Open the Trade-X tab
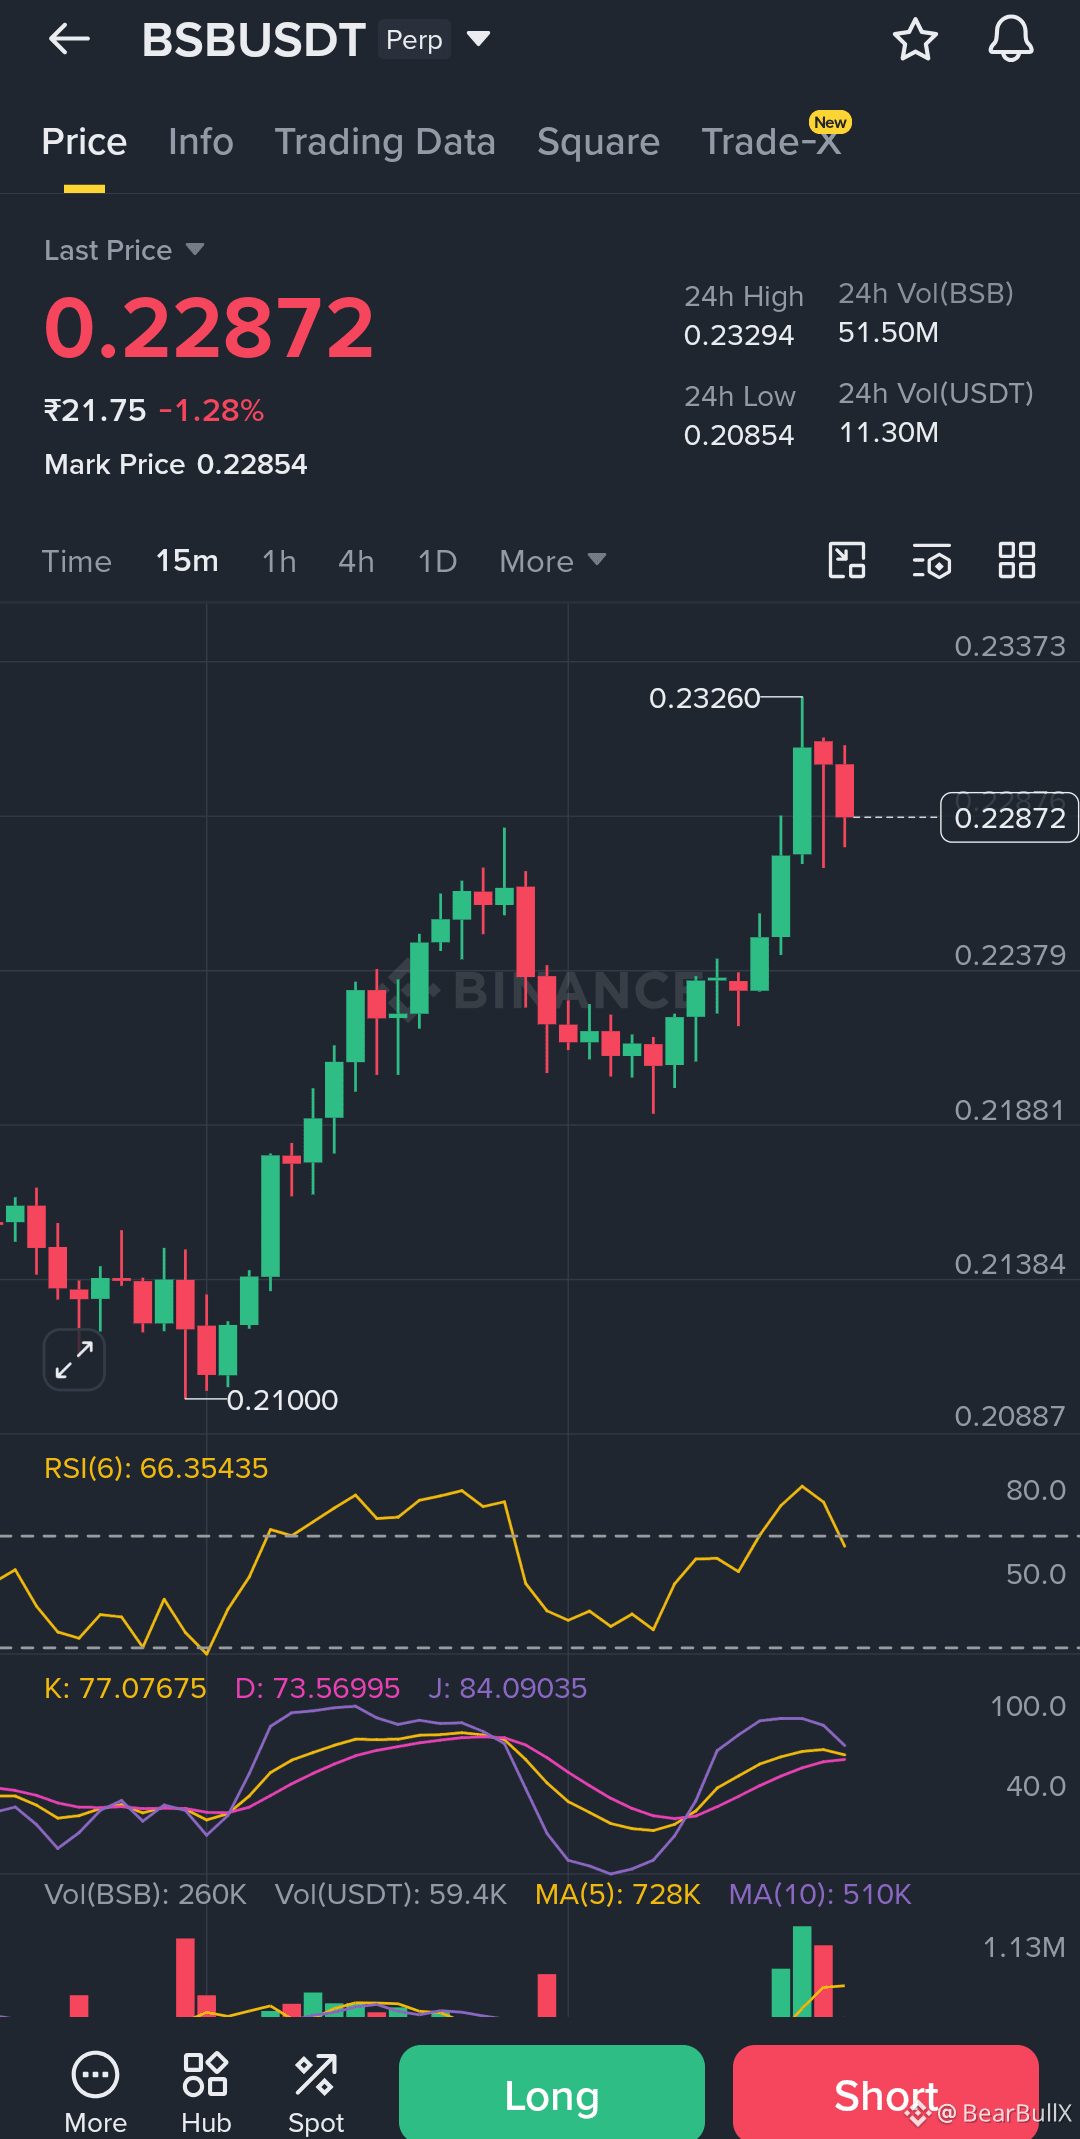 [x=771, y=142]
